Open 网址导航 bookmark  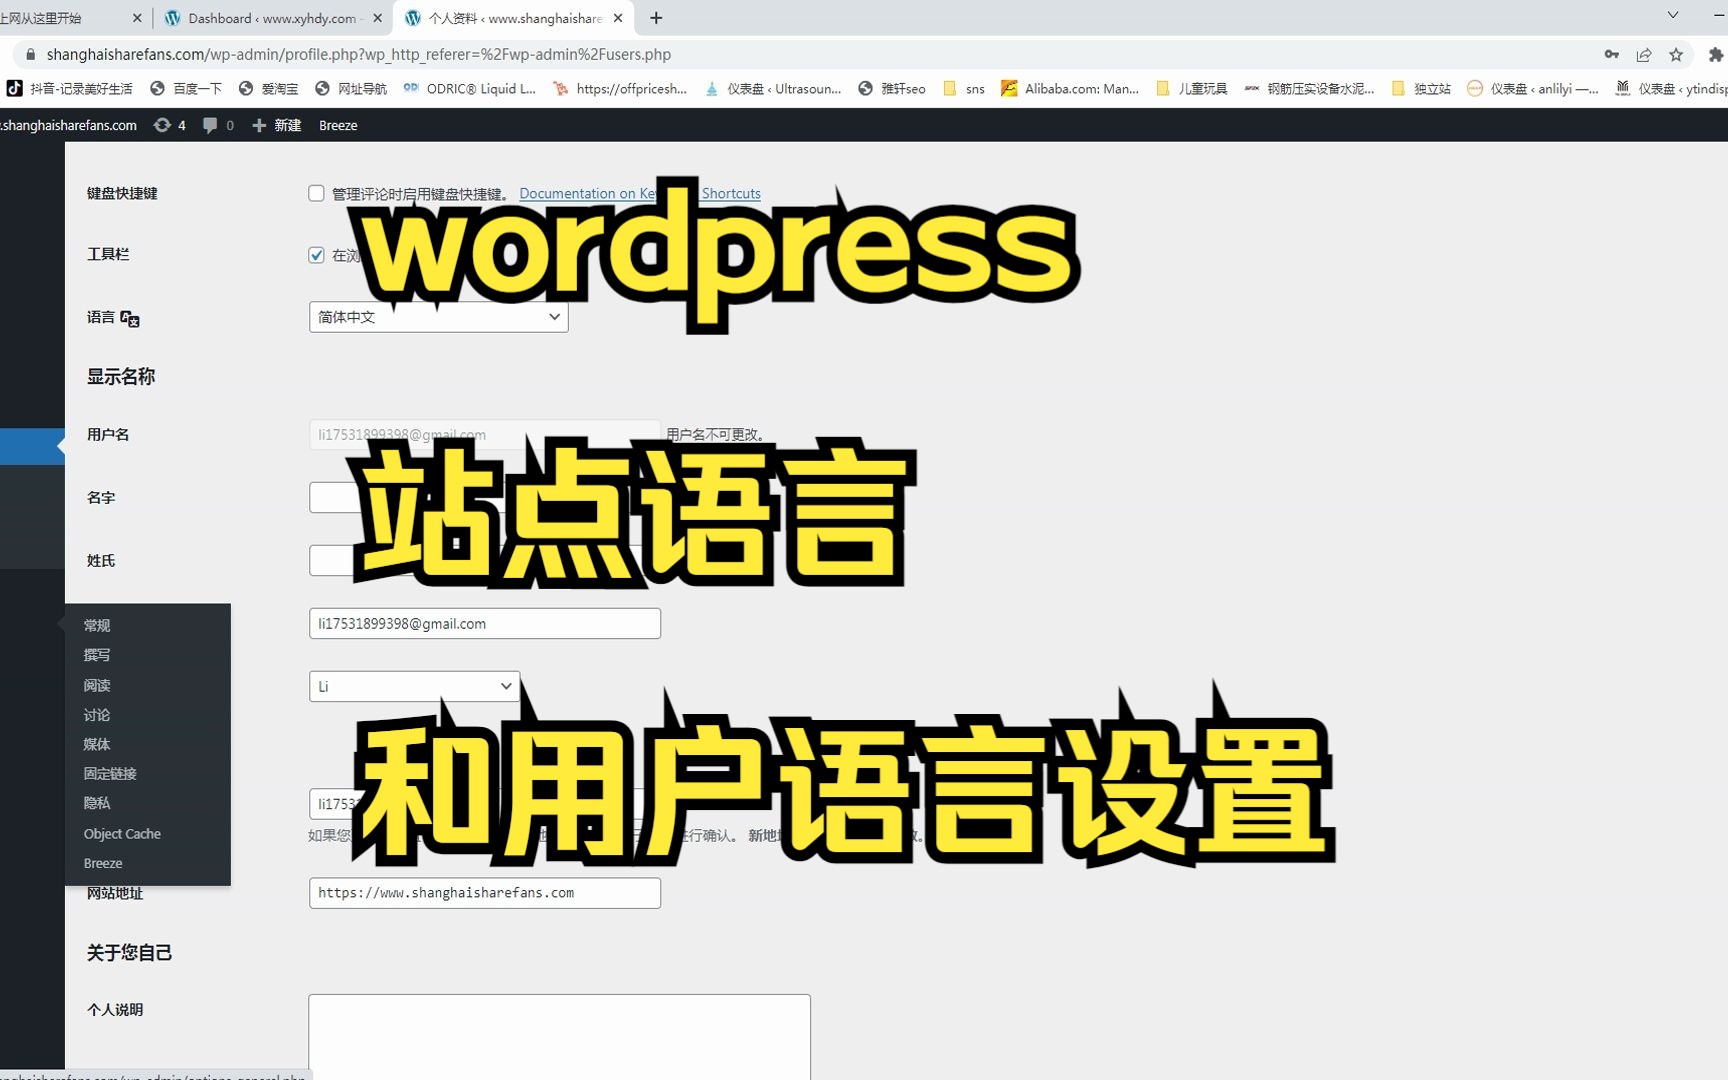point(351,88)
